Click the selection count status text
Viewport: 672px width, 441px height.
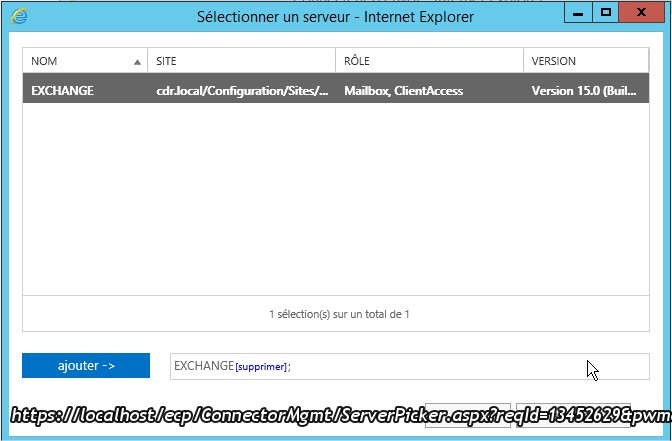pyautogui.click(x=339, y=314)
